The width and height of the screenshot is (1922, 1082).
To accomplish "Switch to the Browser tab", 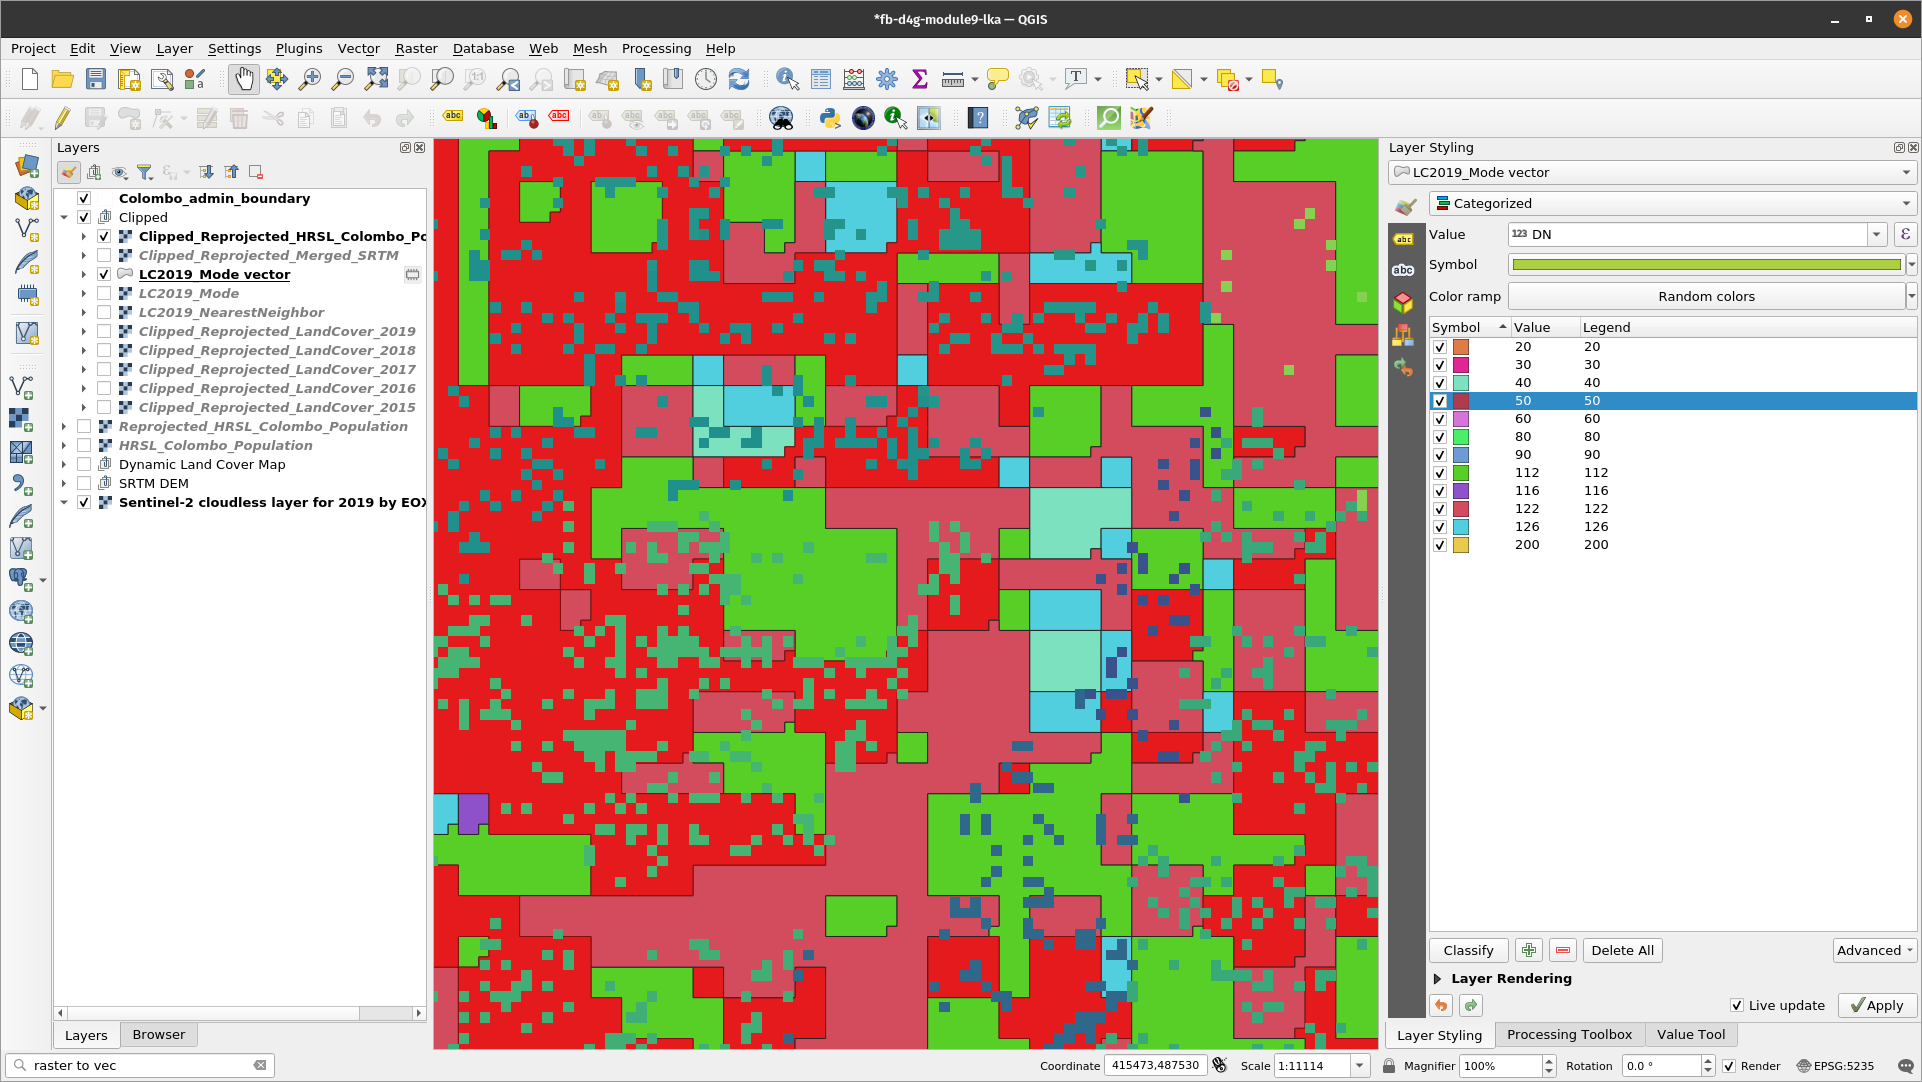I will pyautogui.click(x=157, y=1034).
